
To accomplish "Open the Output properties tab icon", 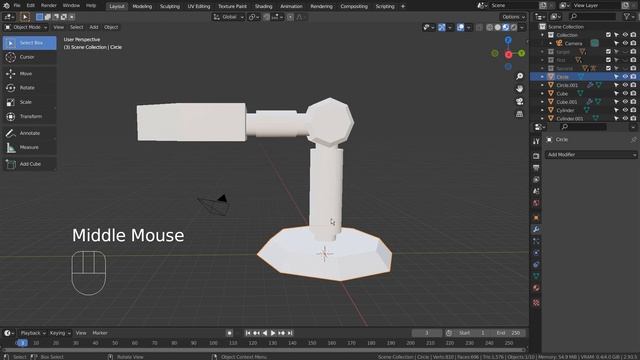I will pyautogui.click(x=536, y=168).
